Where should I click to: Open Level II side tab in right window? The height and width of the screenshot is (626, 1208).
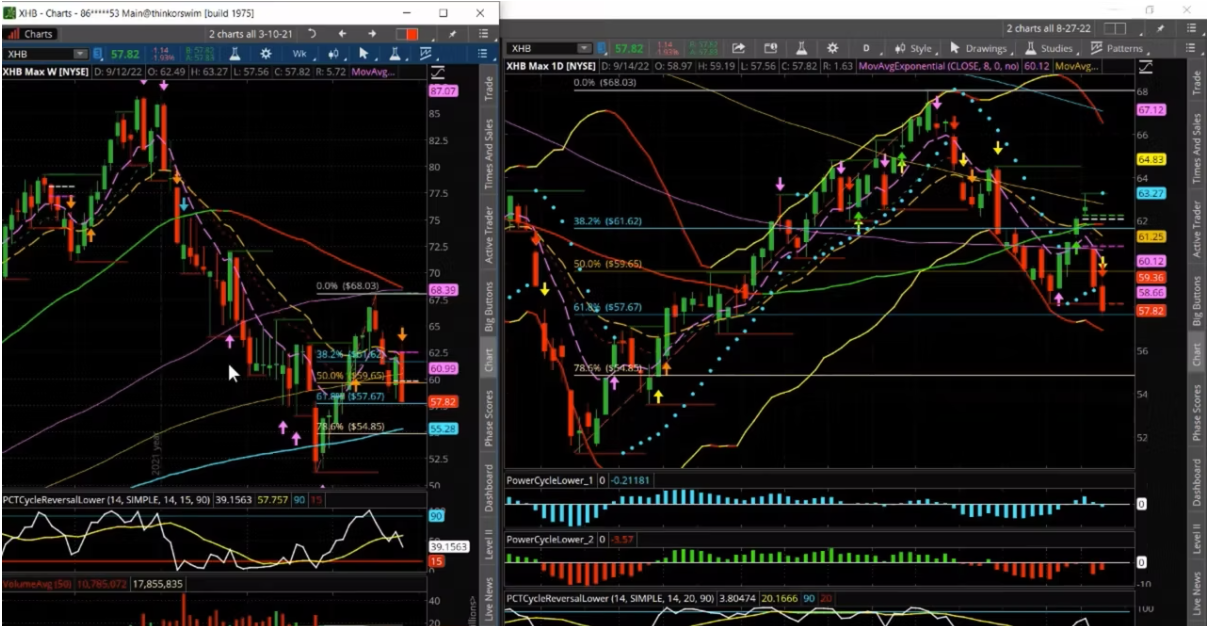(x=1198, y=541)
